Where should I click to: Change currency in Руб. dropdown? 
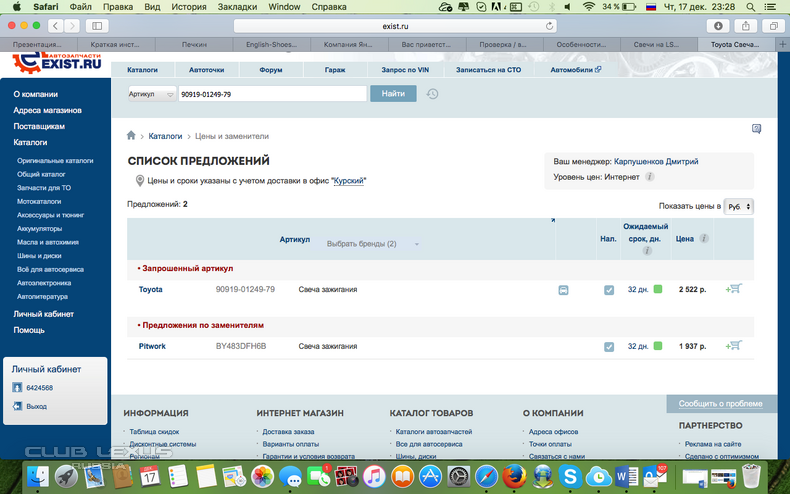739,206
